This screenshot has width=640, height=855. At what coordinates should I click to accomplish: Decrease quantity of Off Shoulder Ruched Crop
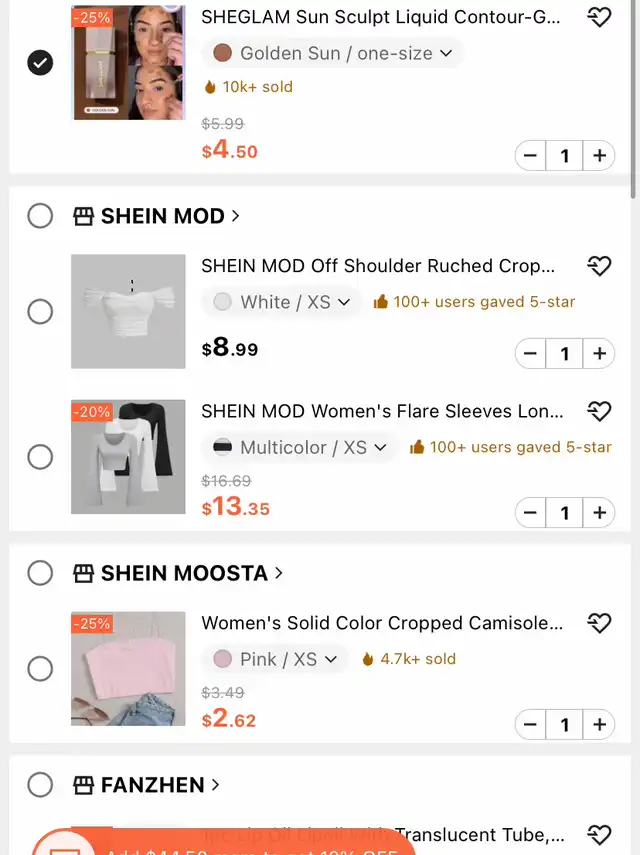click(x=531, y=353)
